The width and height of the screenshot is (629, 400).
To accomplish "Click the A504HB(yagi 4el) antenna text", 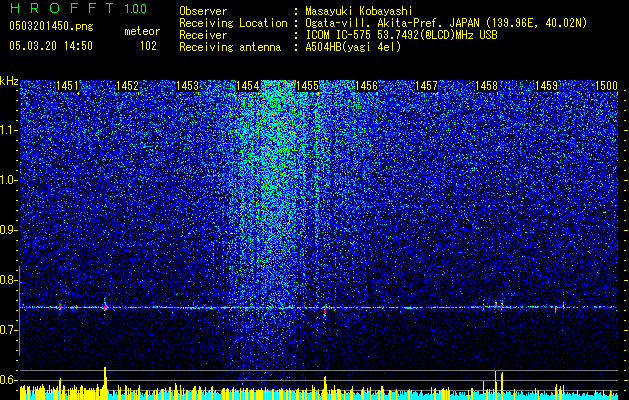I will point(353,47).
